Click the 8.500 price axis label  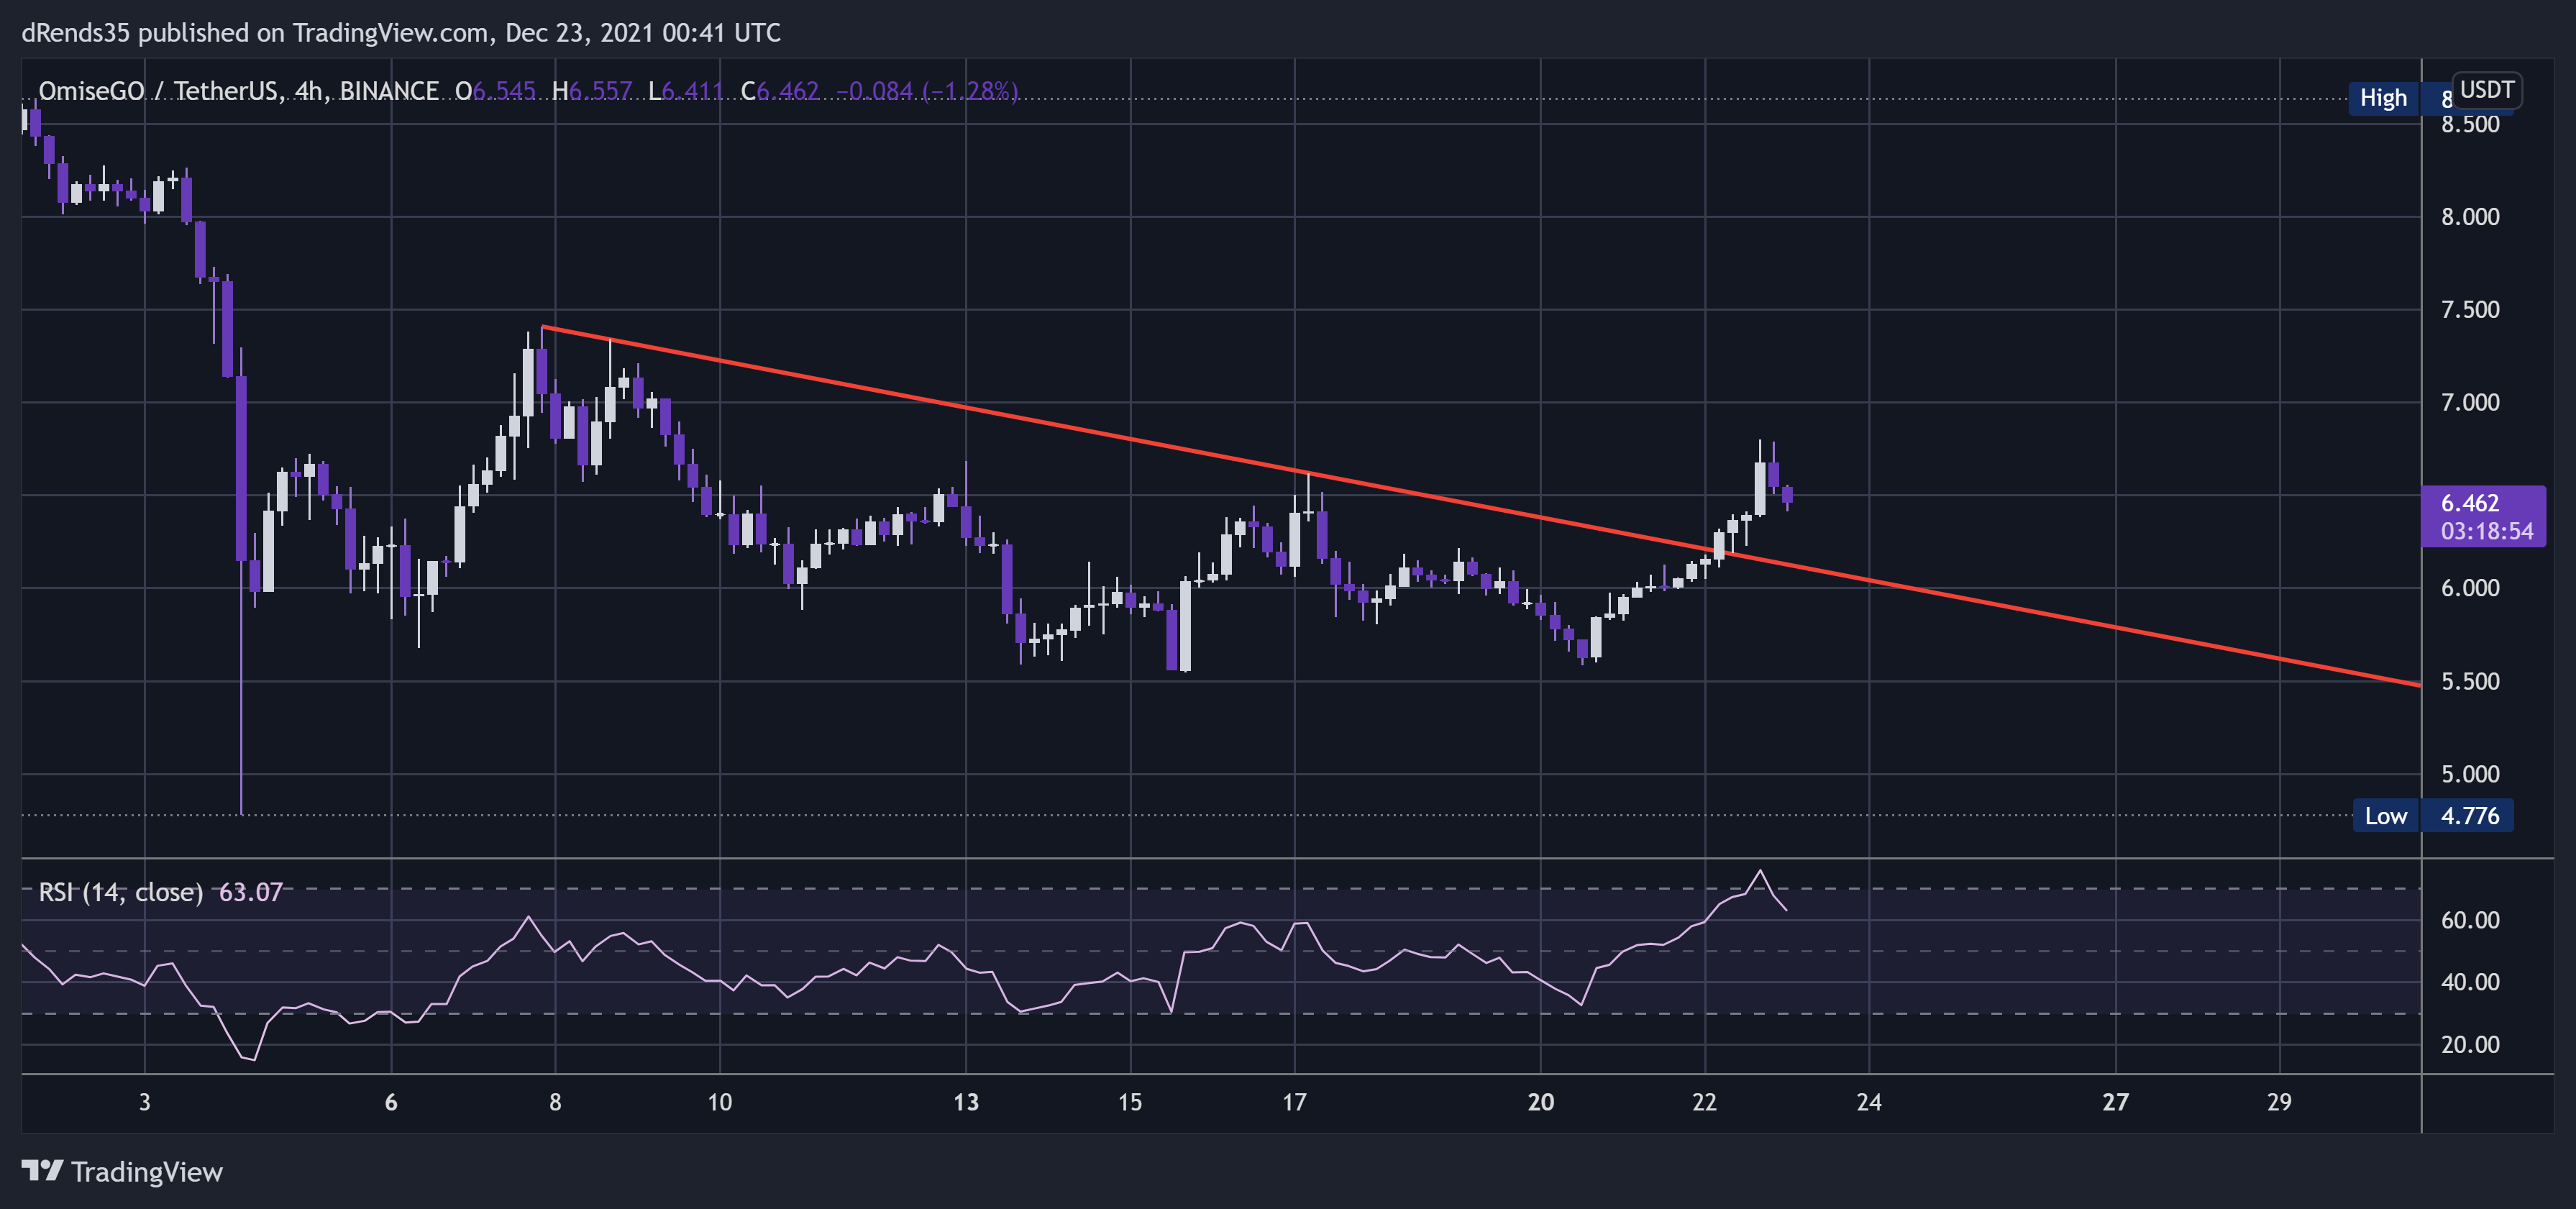coord(2469,124)
